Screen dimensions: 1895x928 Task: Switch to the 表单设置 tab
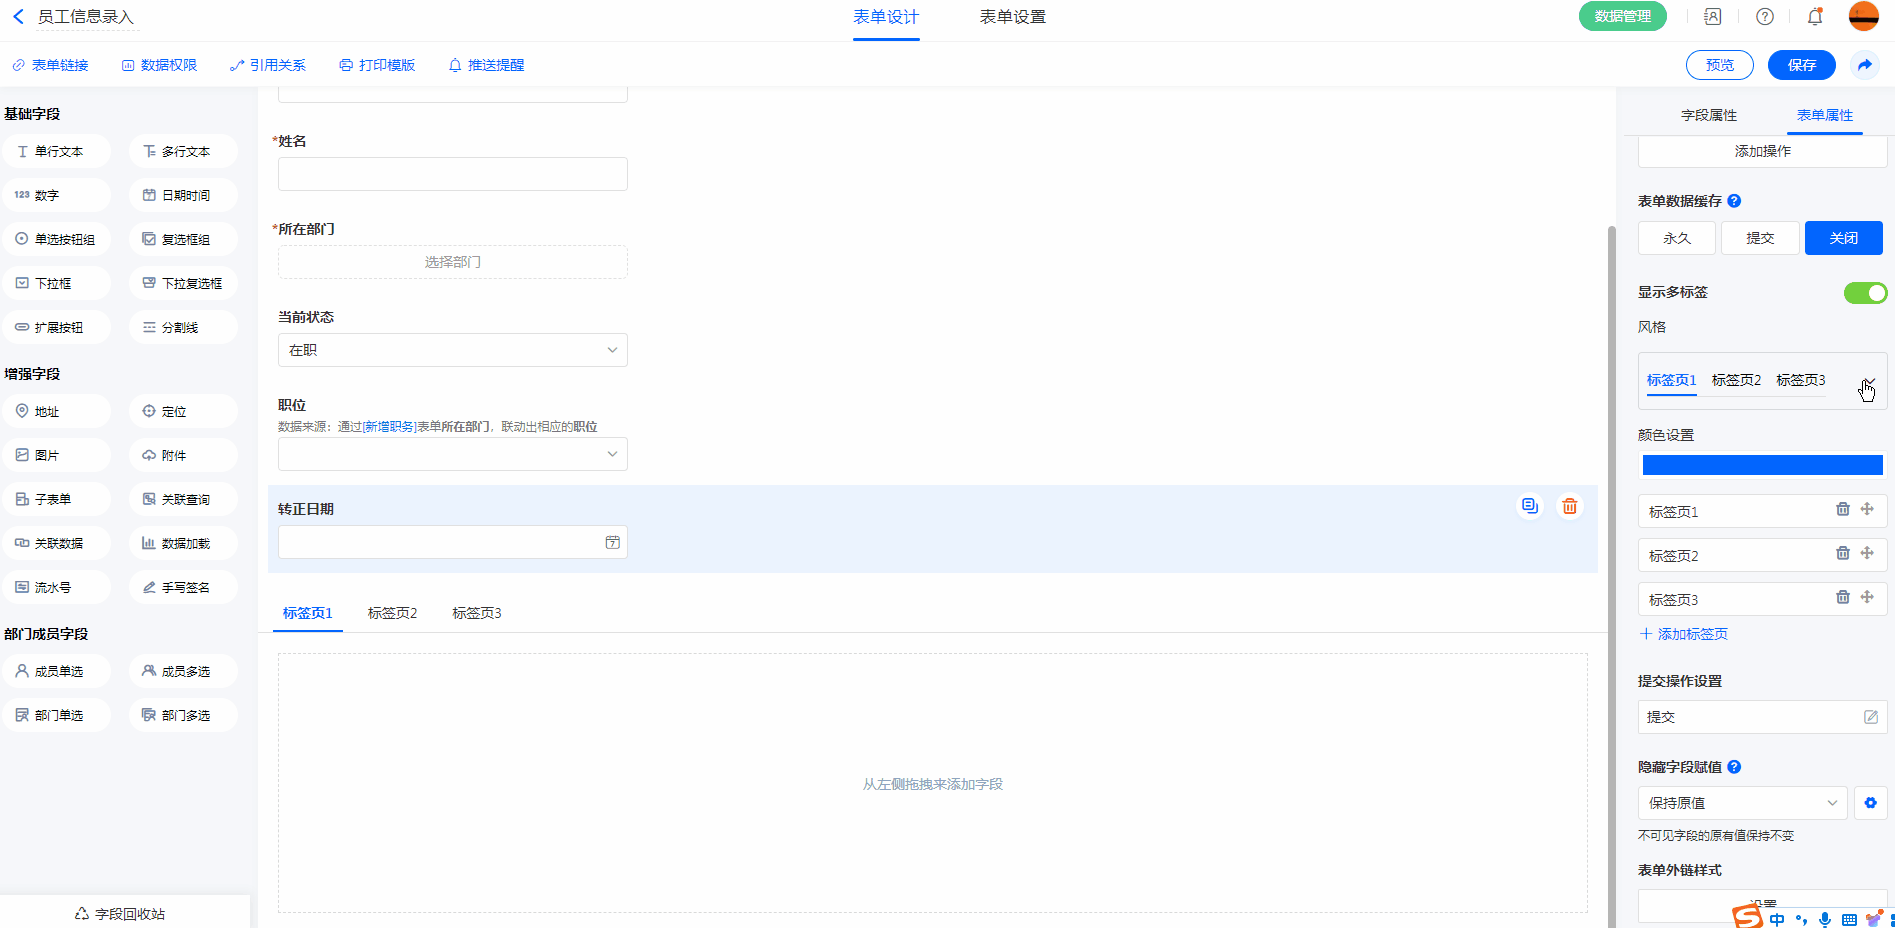[x=1012, y=17]
